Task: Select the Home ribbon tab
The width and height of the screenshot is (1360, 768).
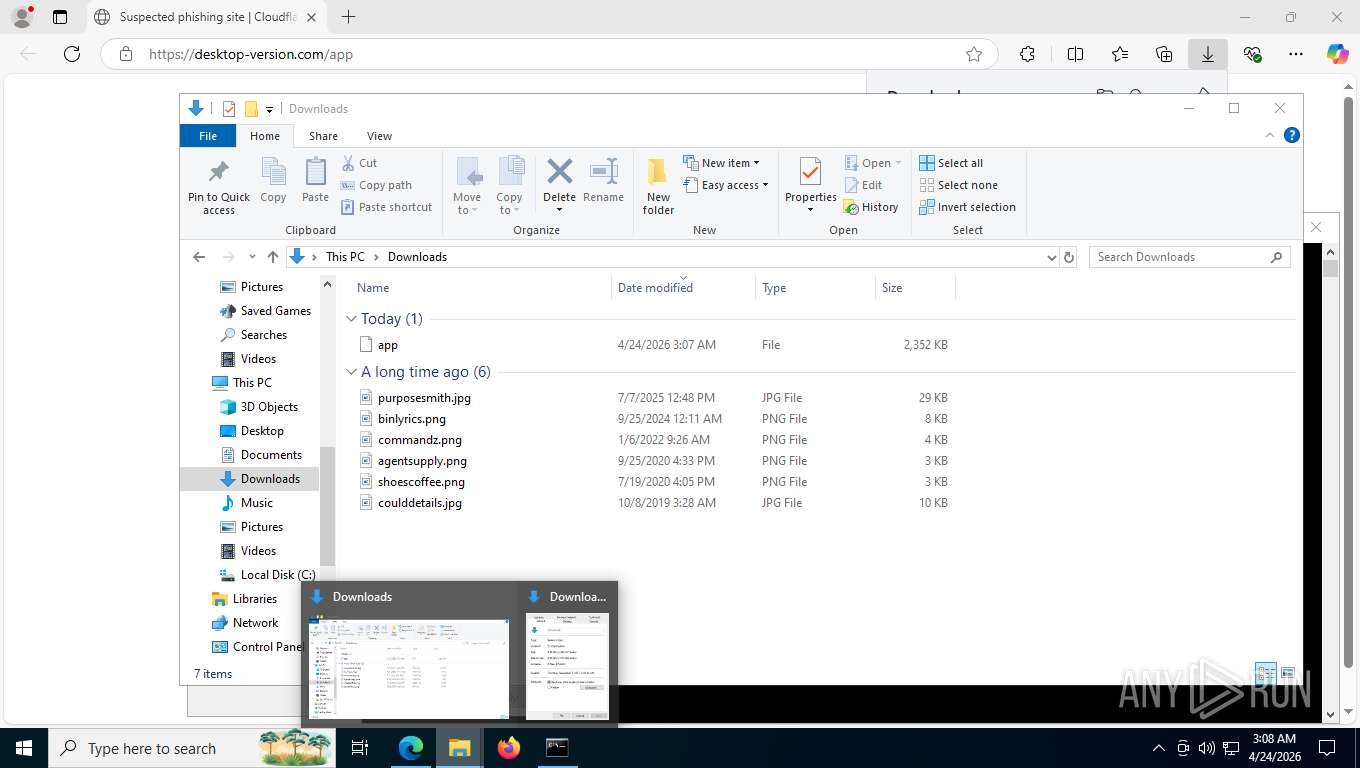Action: point(265,136)
